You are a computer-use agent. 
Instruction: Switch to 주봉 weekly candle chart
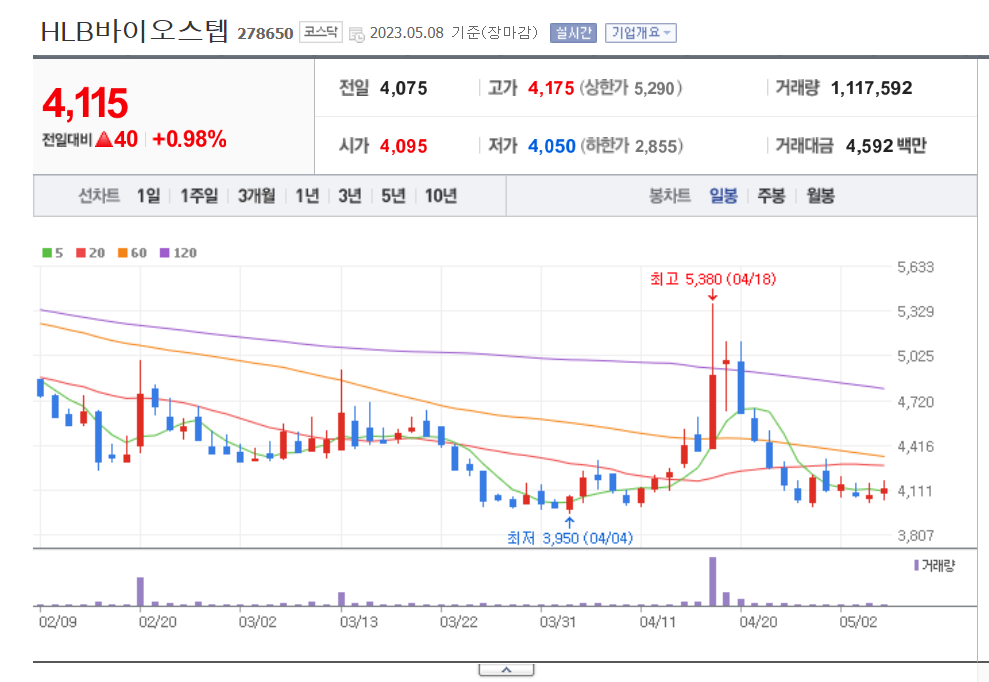(x=771, y=196)
